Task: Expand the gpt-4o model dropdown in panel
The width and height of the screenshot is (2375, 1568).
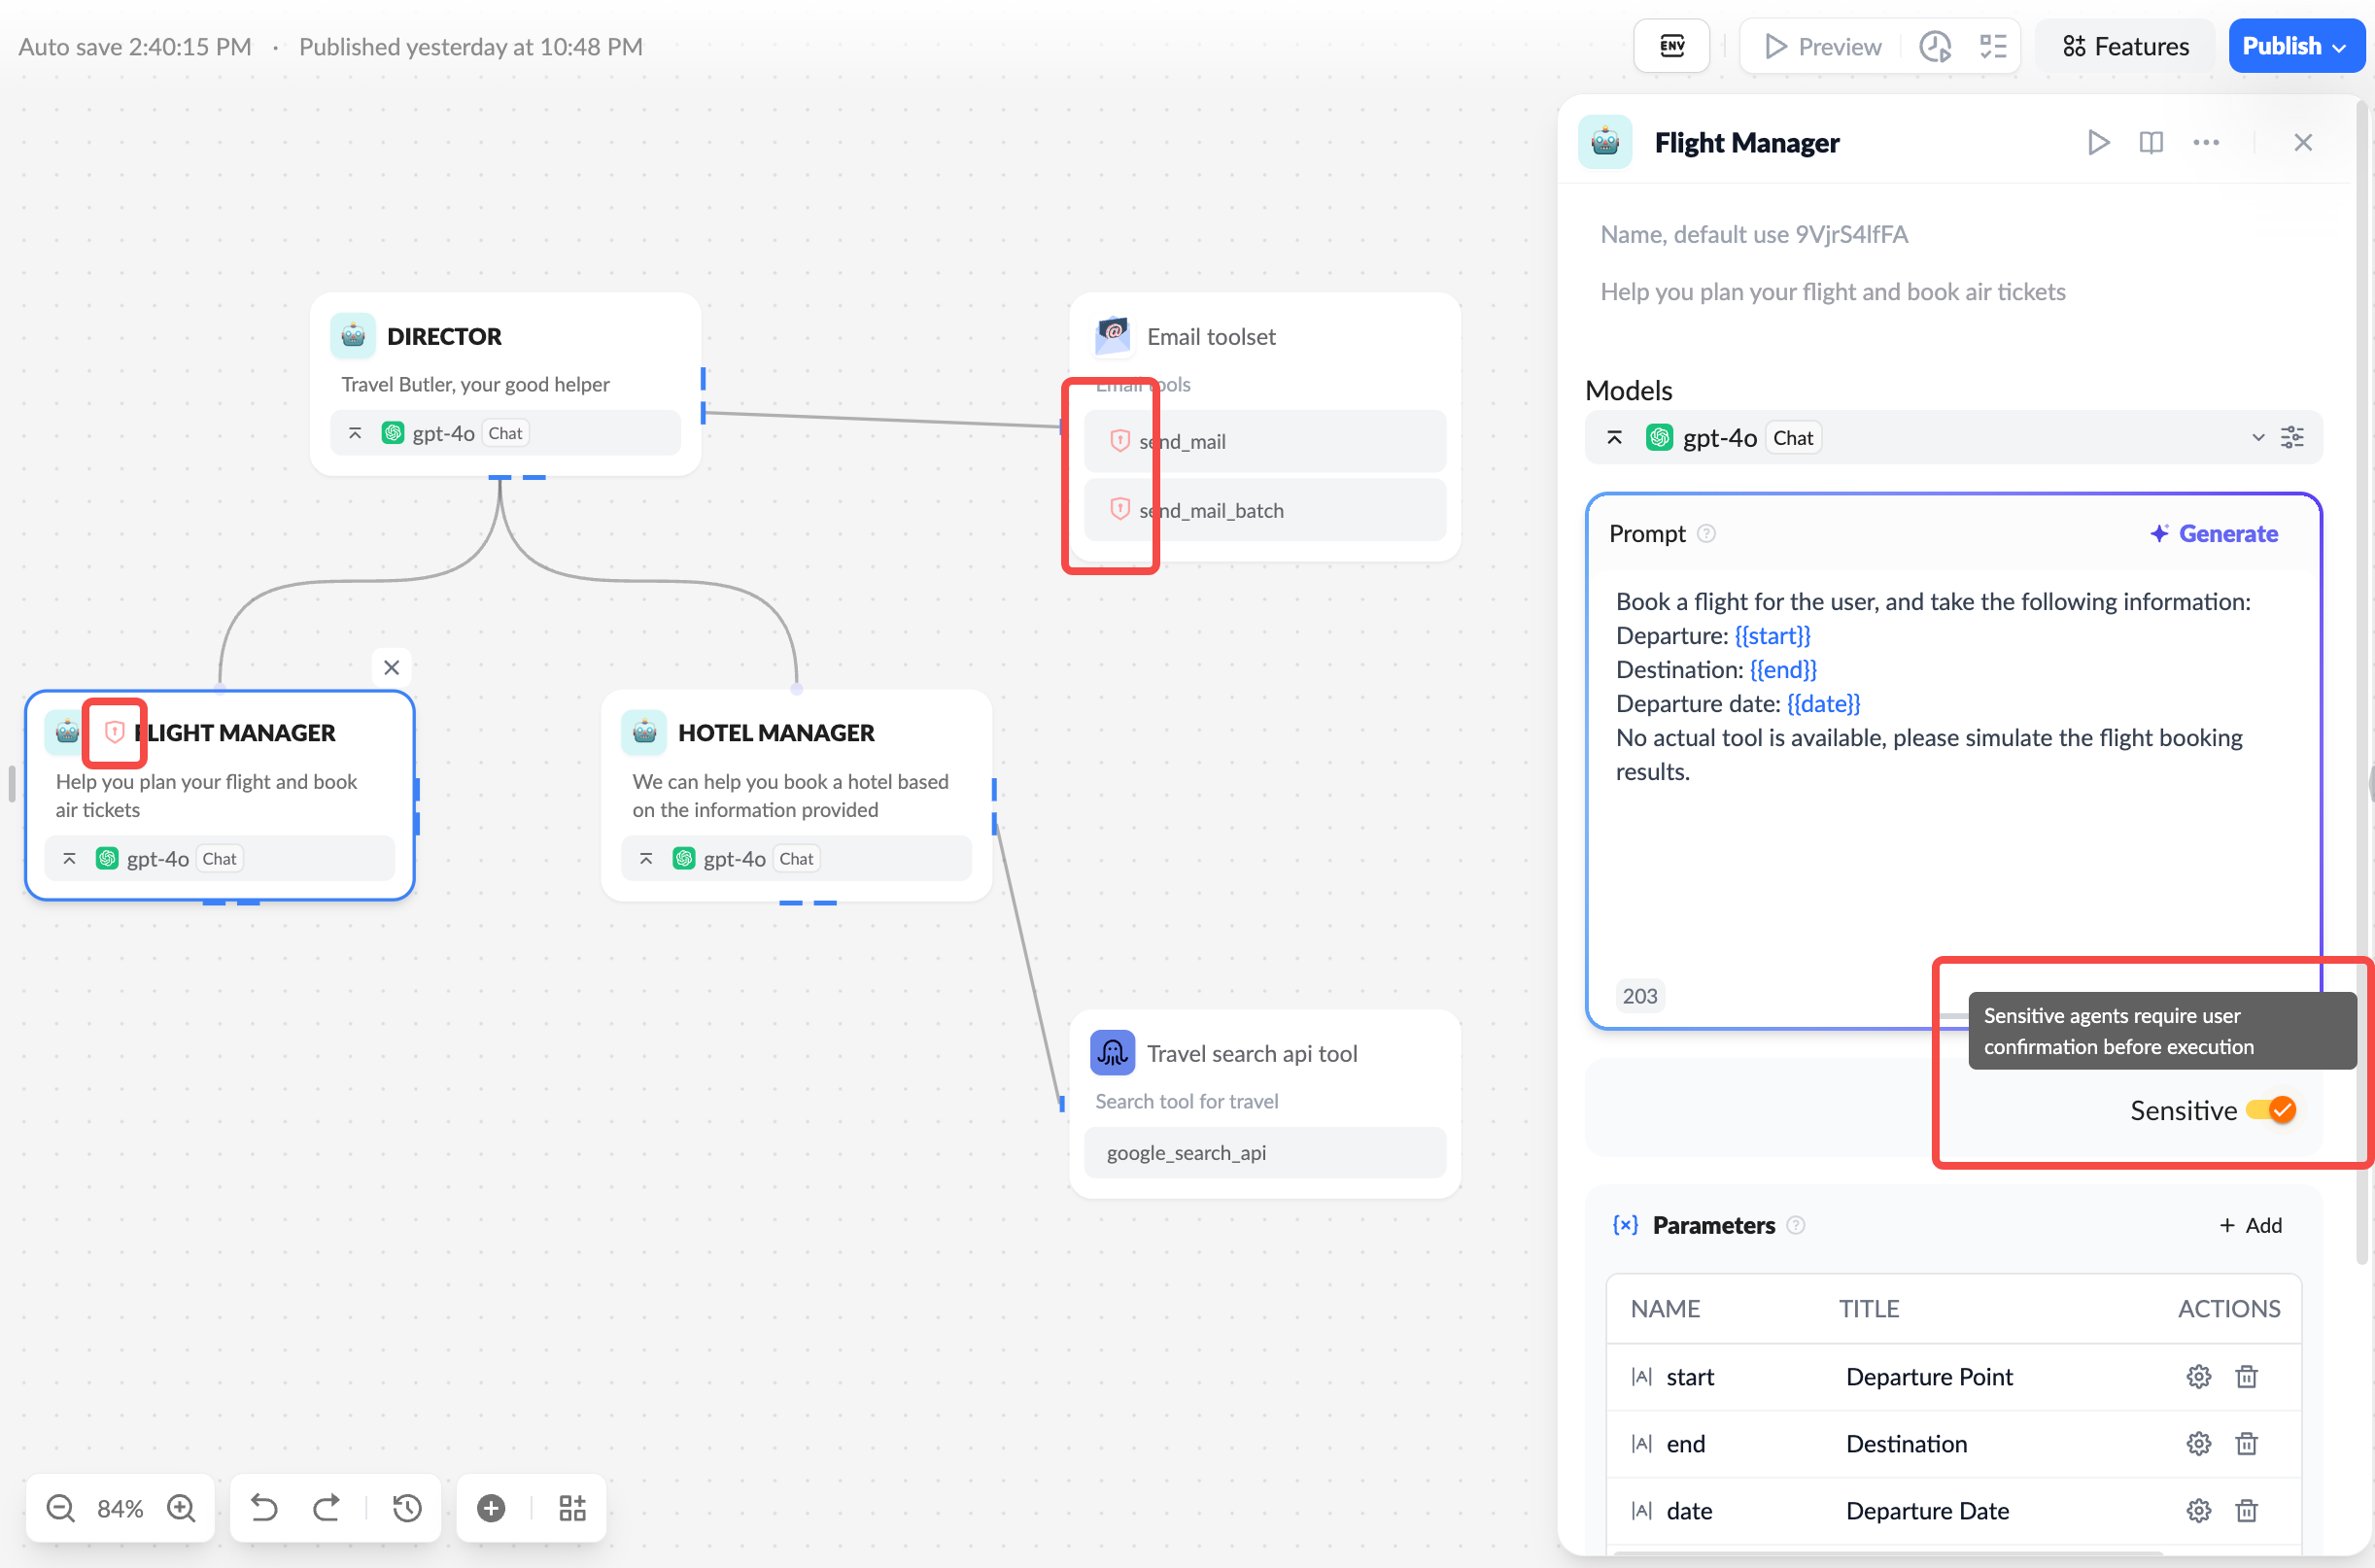Action: point(2257,437)
